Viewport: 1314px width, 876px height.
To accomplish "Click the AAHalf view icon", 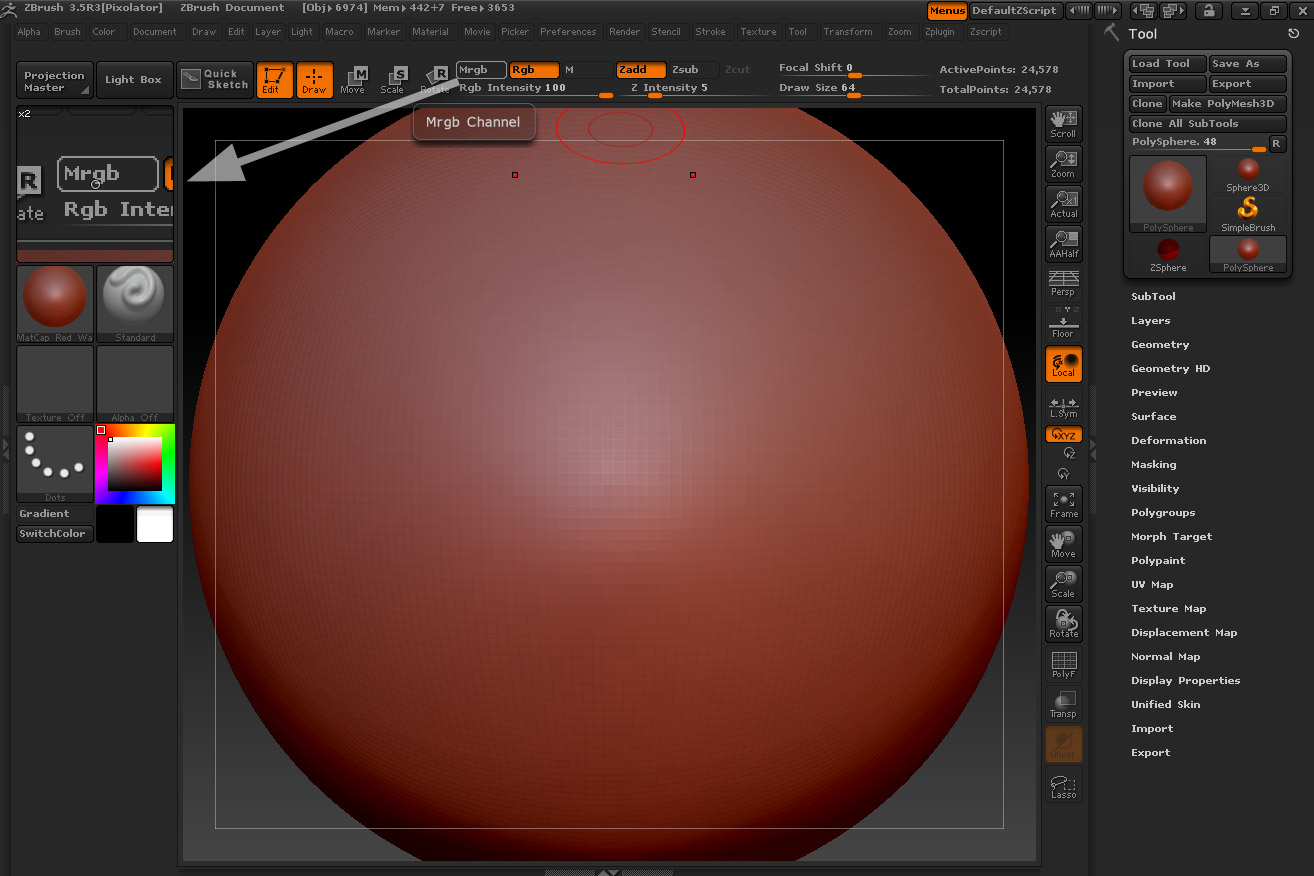I will [1063, 244].
